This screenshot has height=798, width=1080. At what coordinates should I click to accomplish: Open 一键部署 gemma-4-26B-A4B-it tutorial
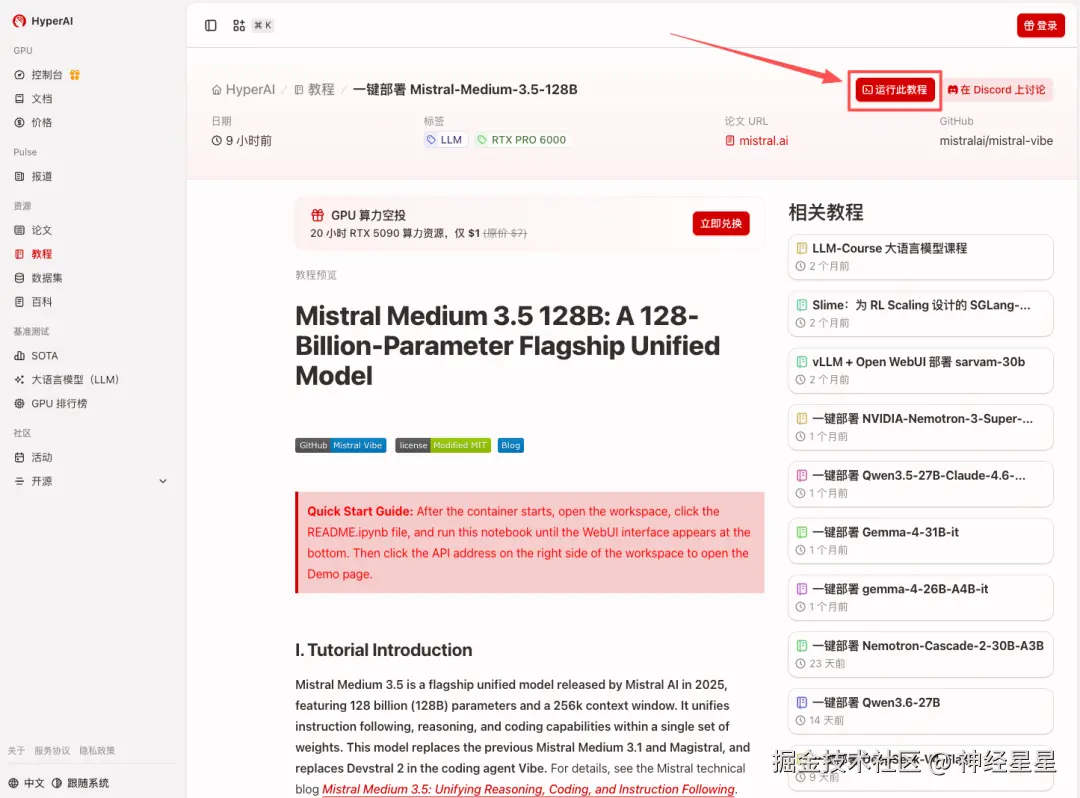pos(920,598)
